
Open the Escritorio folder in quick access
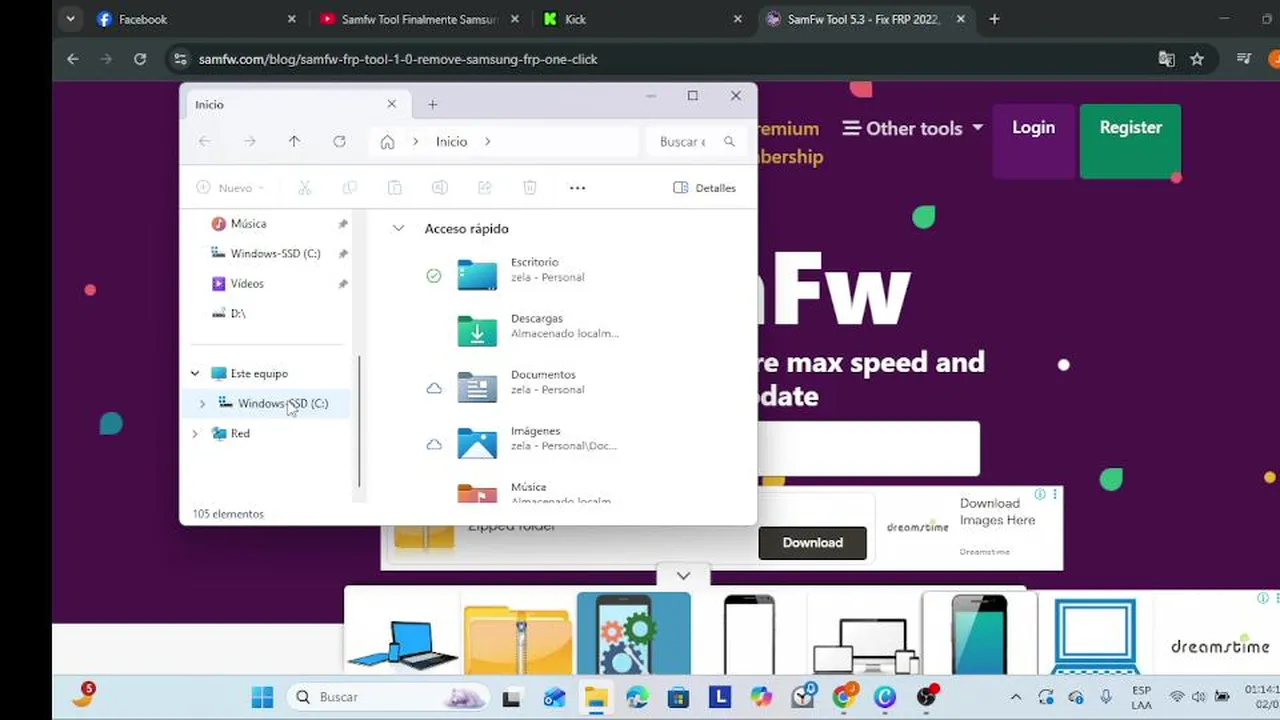click(x=520, y=270)
